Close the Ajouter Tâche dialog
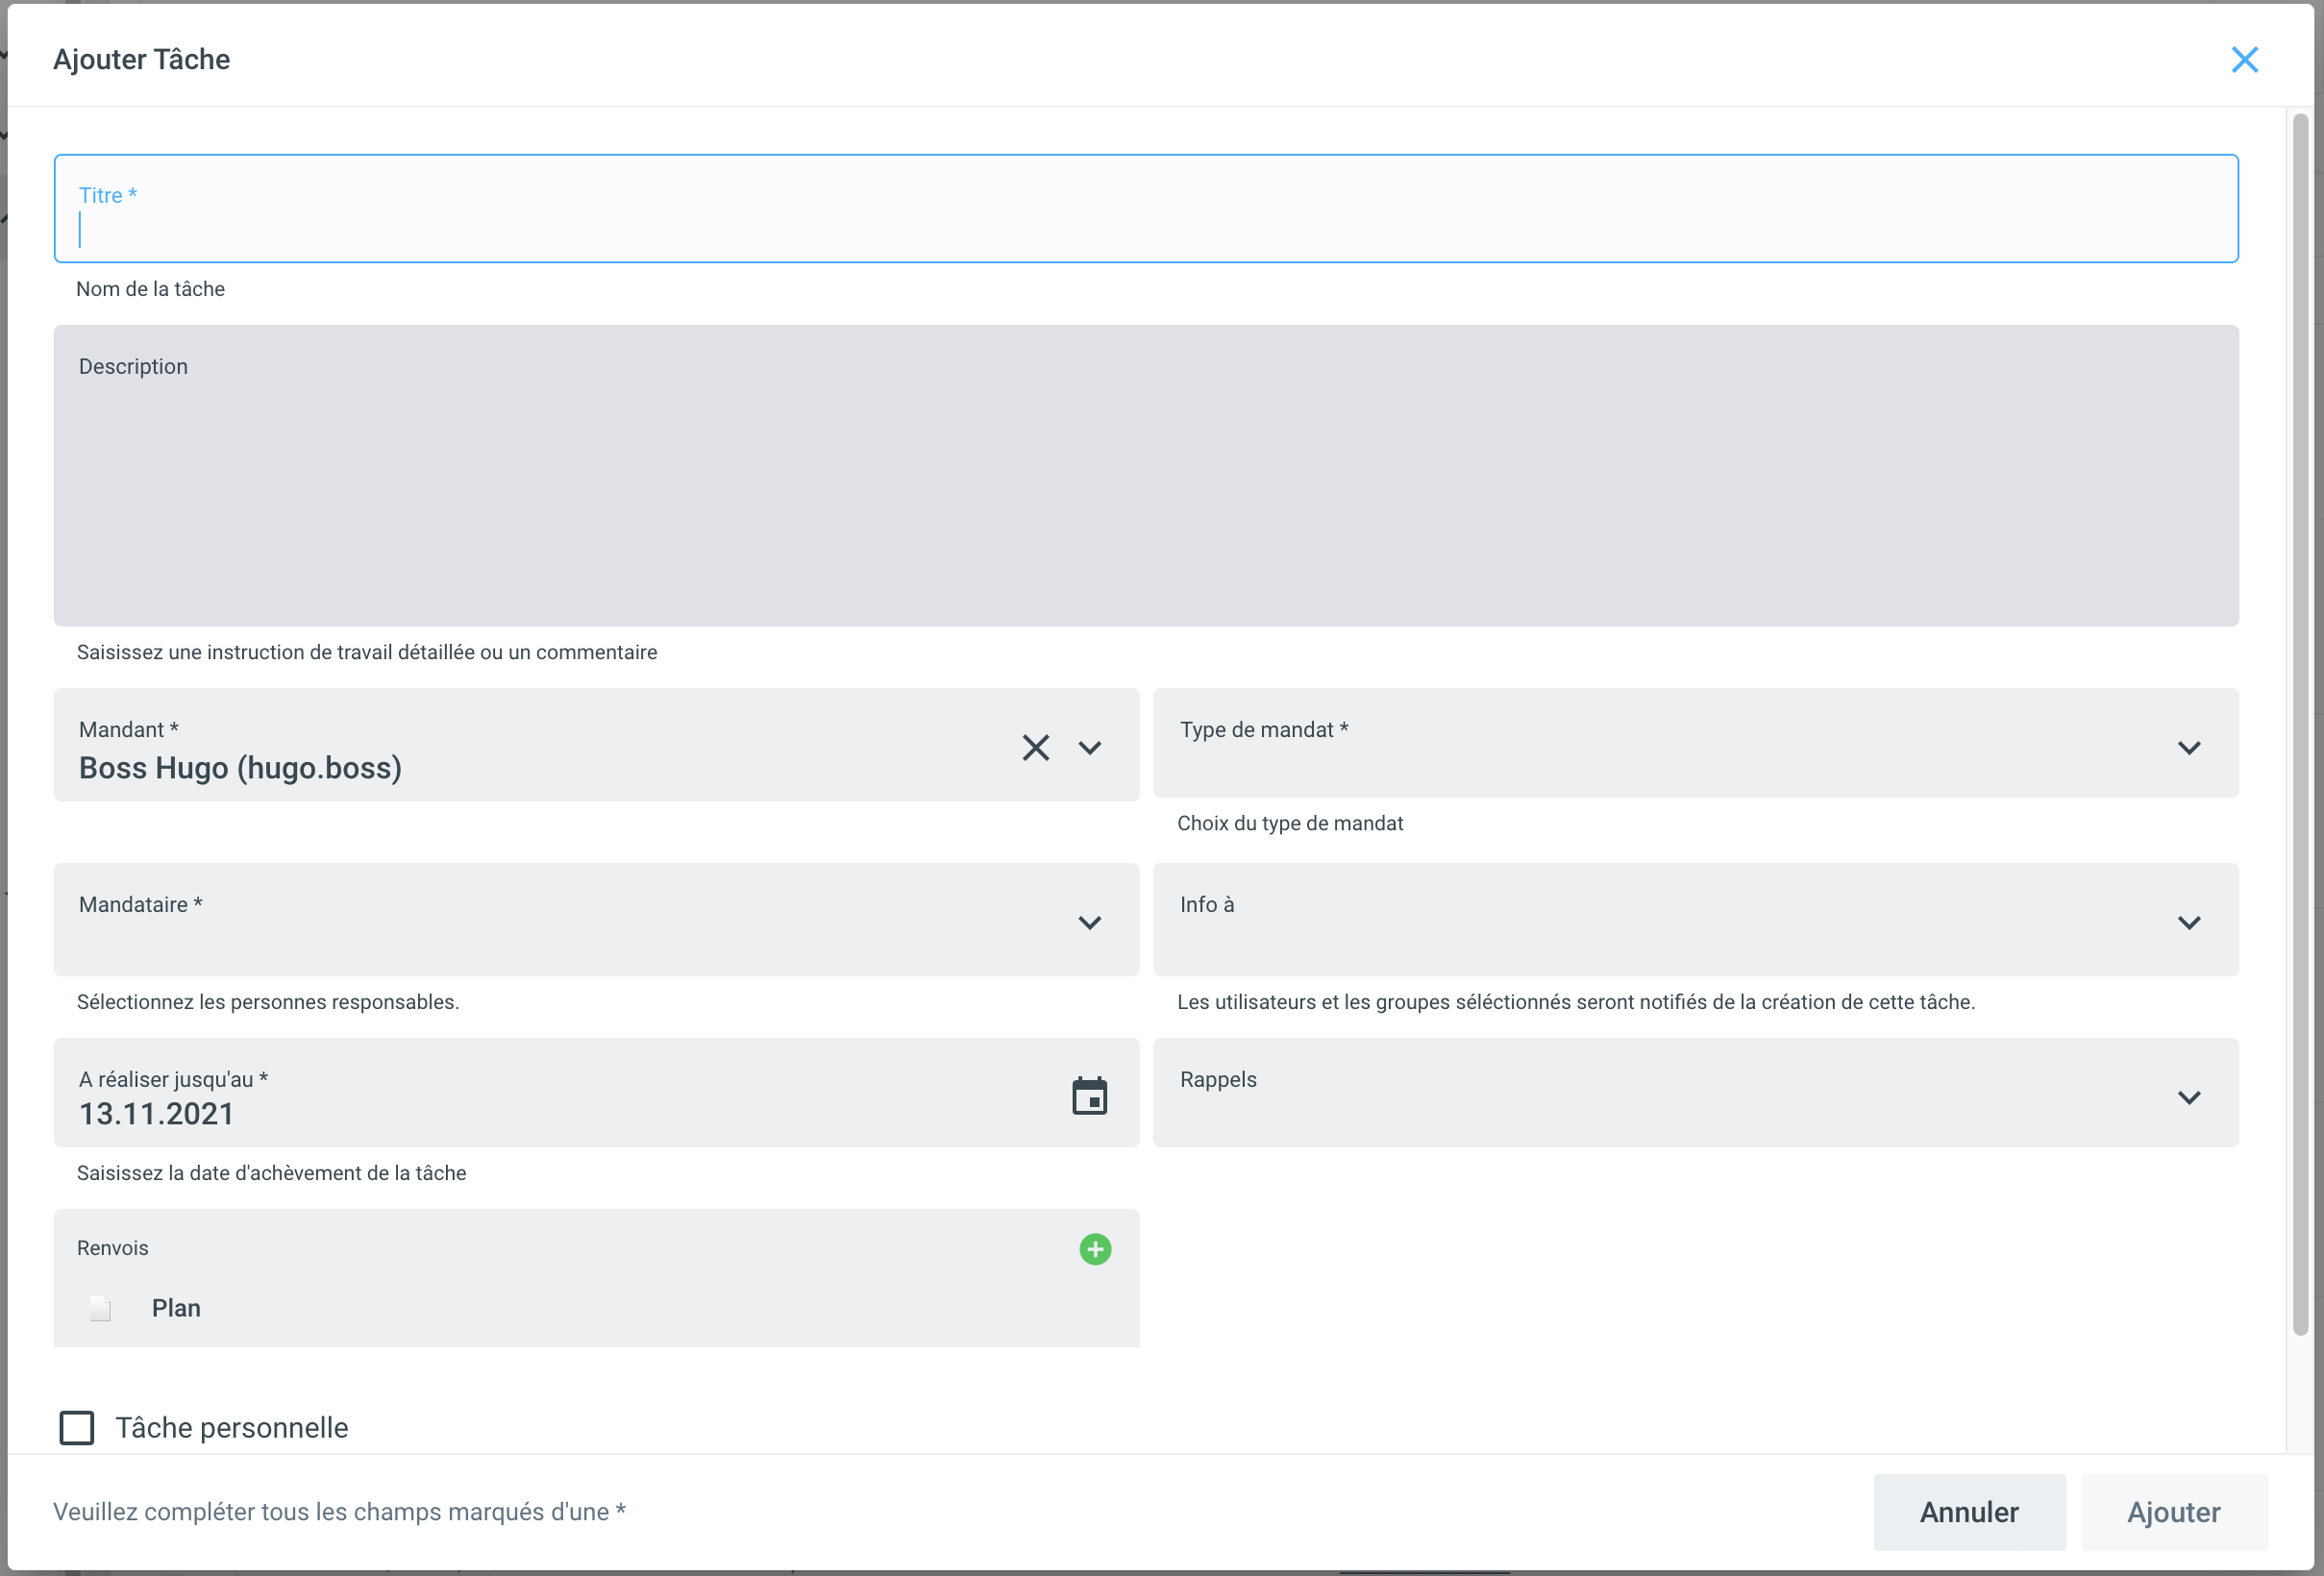 2244,60
